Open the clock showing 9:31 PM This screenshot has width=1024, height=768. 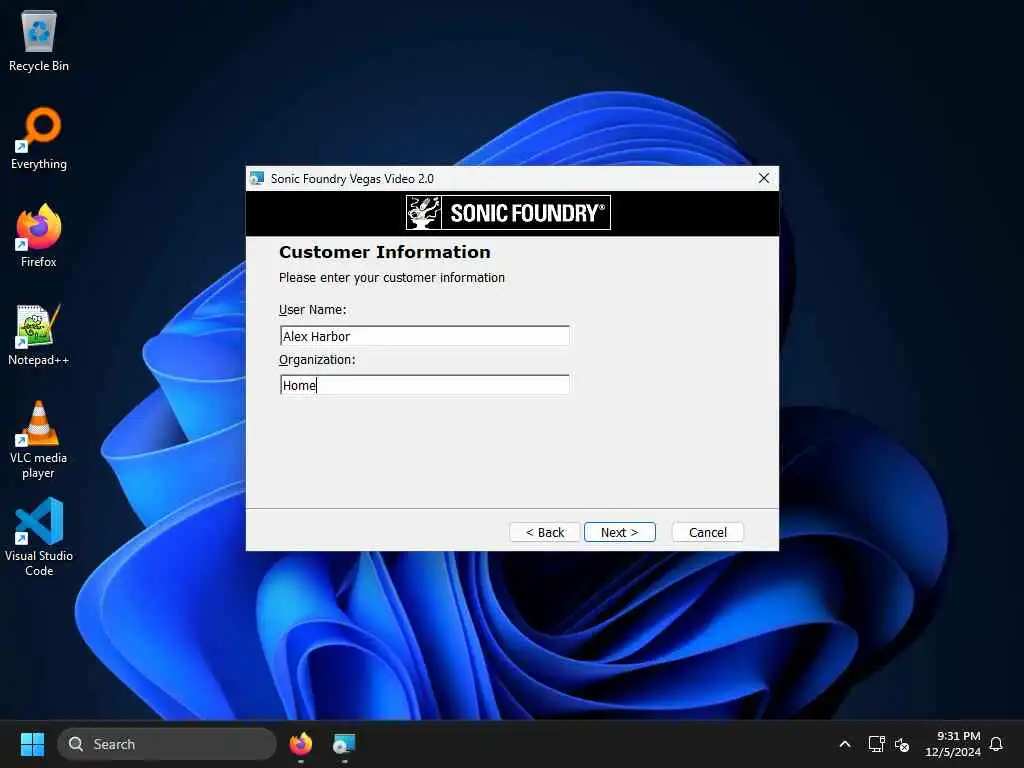coord(953,744)
